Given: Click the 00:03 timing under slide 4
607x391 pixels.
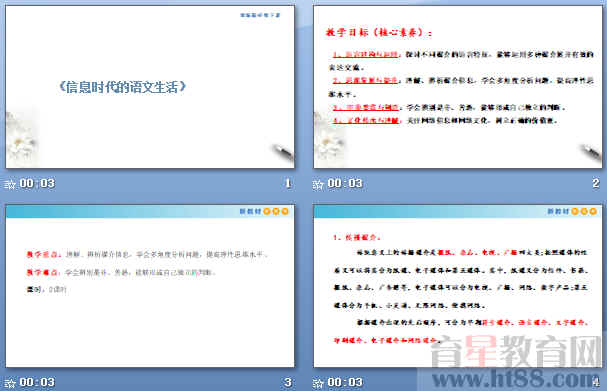Looking at the screenshot, I should 345,382.
